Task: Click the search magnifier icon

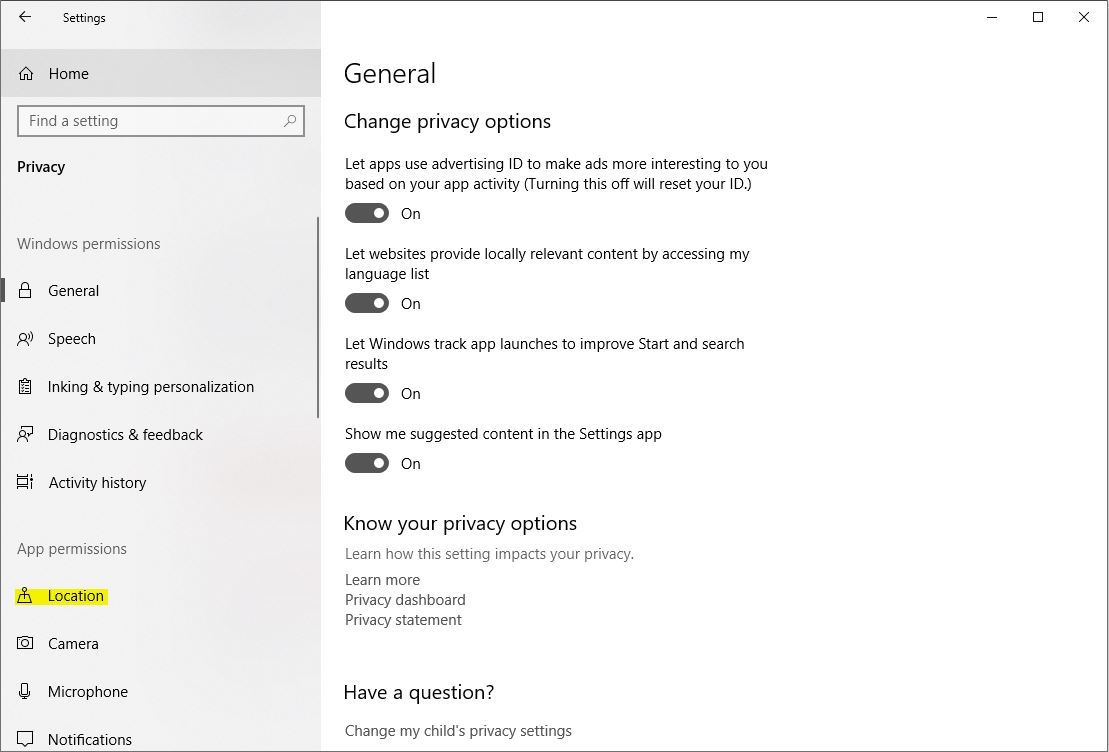Action: point(290,121)
